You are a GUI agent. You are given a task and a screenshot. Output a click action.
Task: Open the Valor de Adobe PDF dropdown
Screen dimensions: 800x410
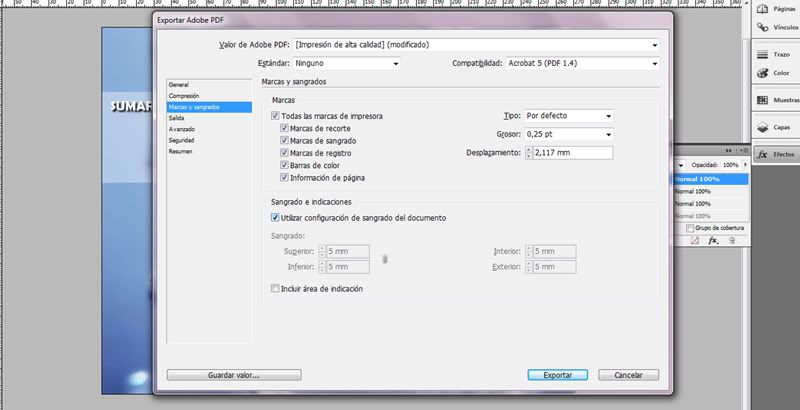point(477,45)
